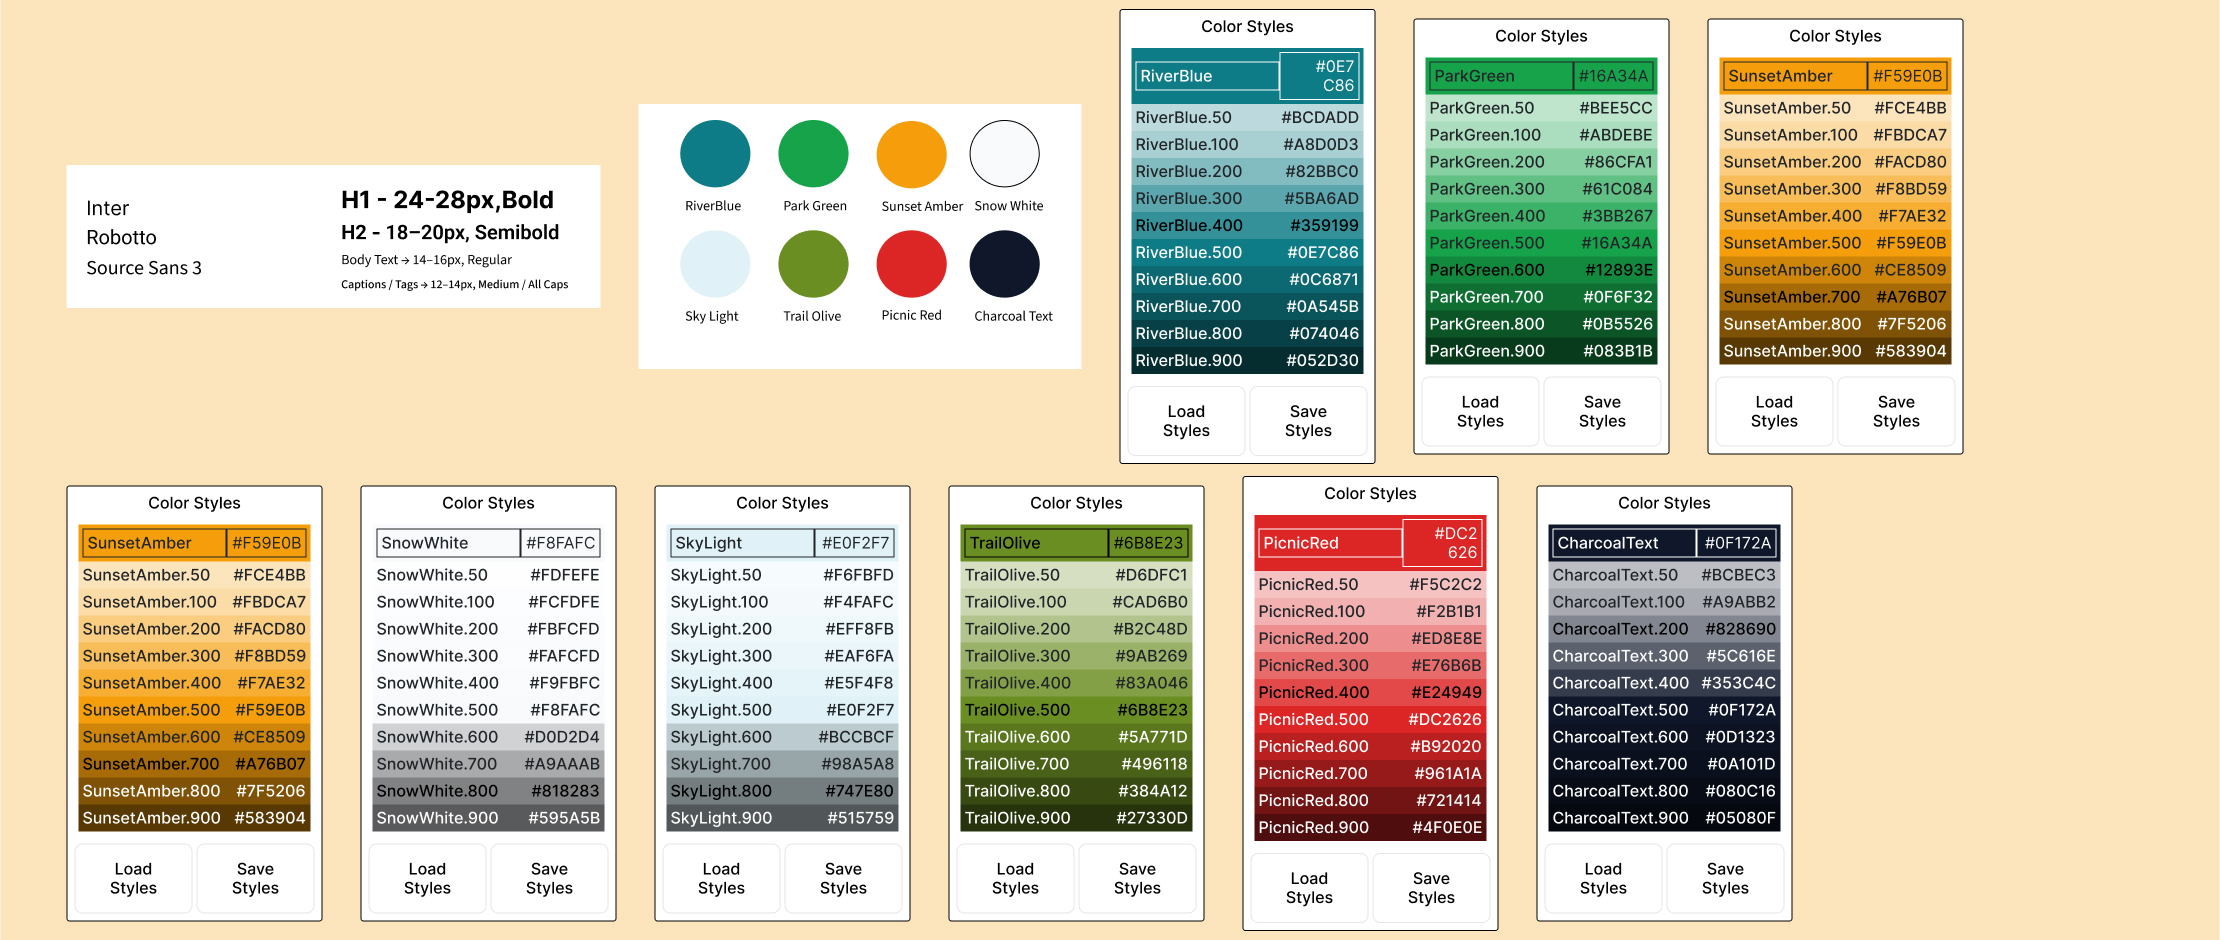Select the Source Sans 3 font label

click(x=144, y=268)
